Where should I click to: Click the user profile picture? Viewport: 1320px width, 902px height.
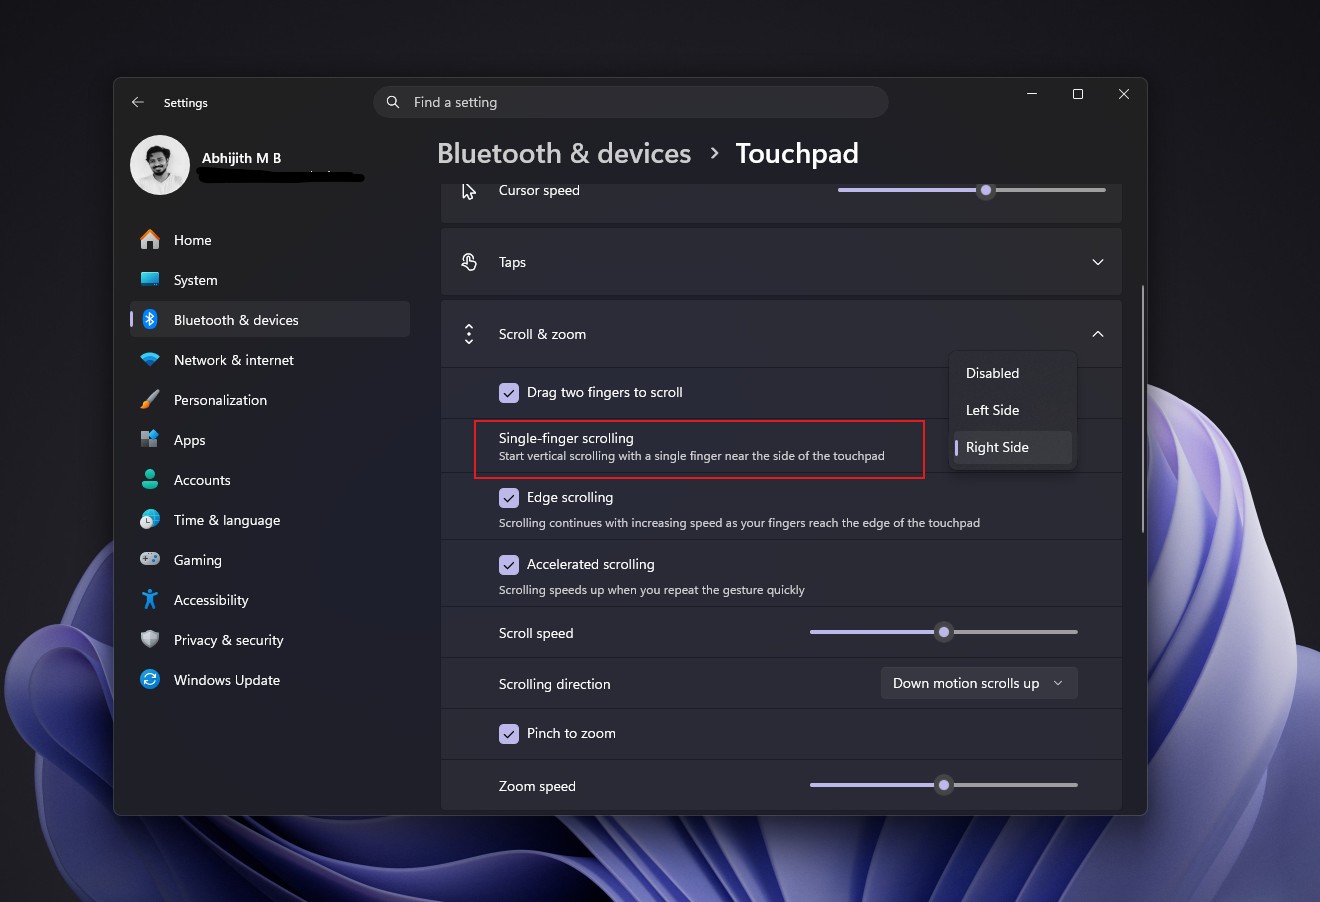160,165
